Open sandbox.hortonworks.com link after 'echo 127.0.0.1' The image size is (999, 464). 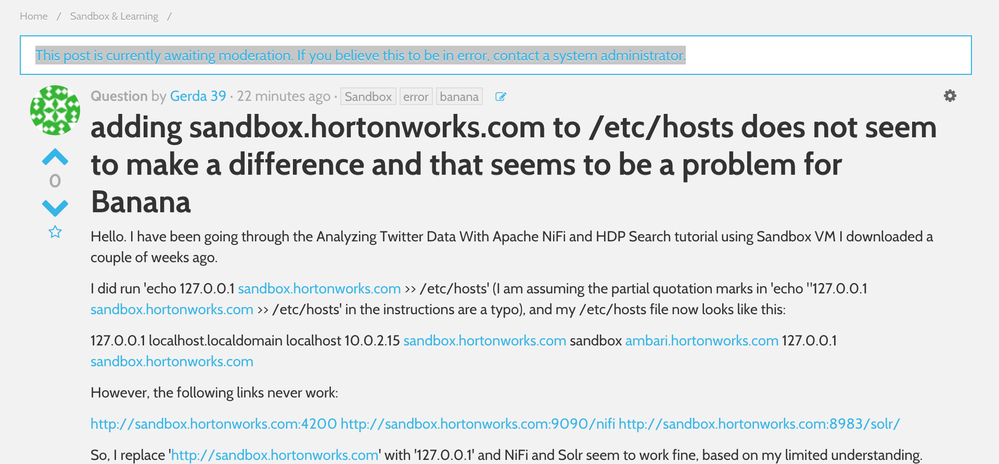[x=319, y=289]
